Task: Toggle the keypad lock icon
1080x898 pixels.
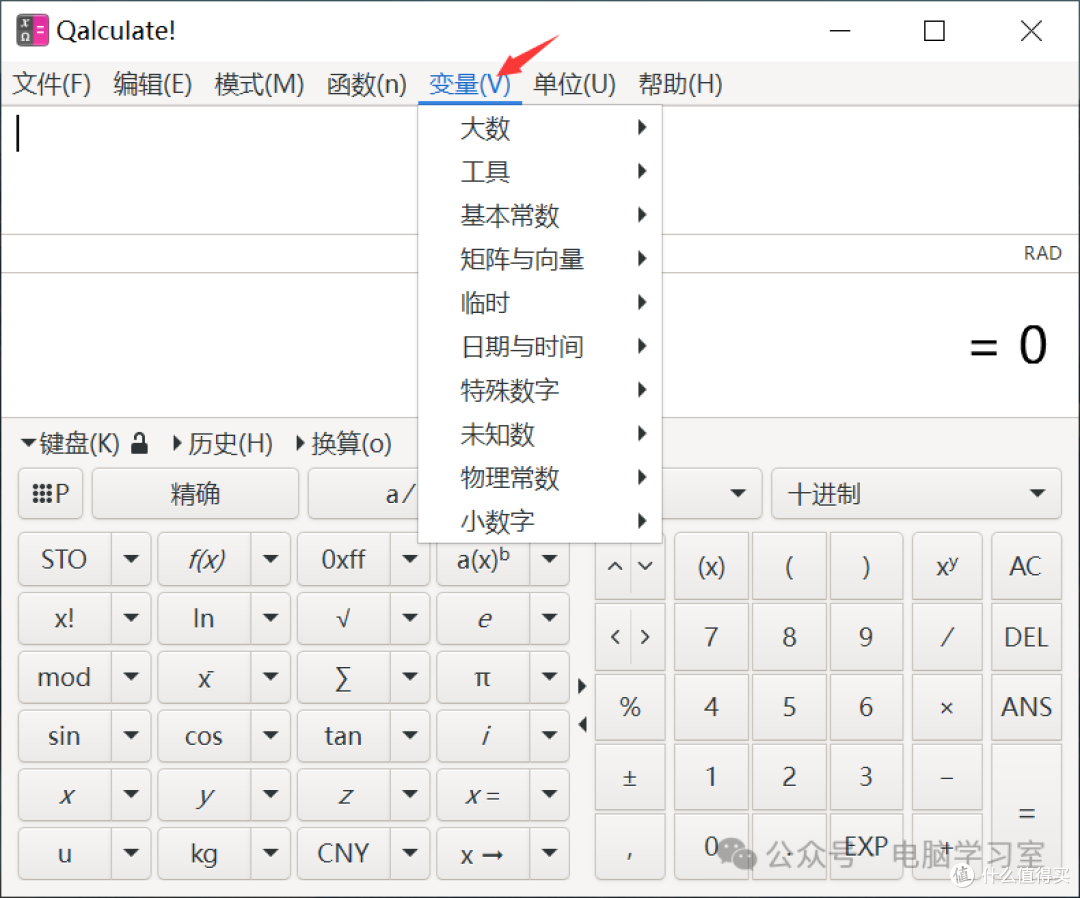Action: pos(139,443)
